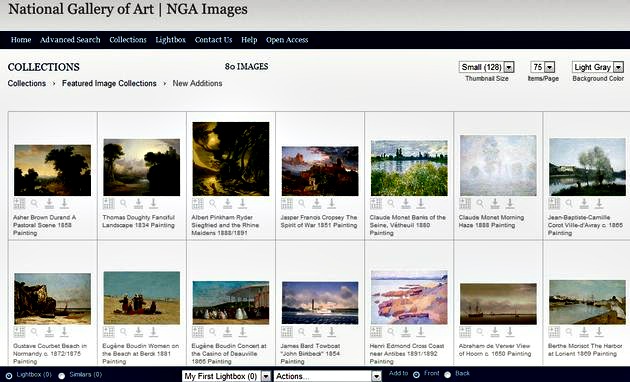Screen dimensions: 630x382
Task: Open Collections in the navigation bar
Action: click(x=128, y=40)
